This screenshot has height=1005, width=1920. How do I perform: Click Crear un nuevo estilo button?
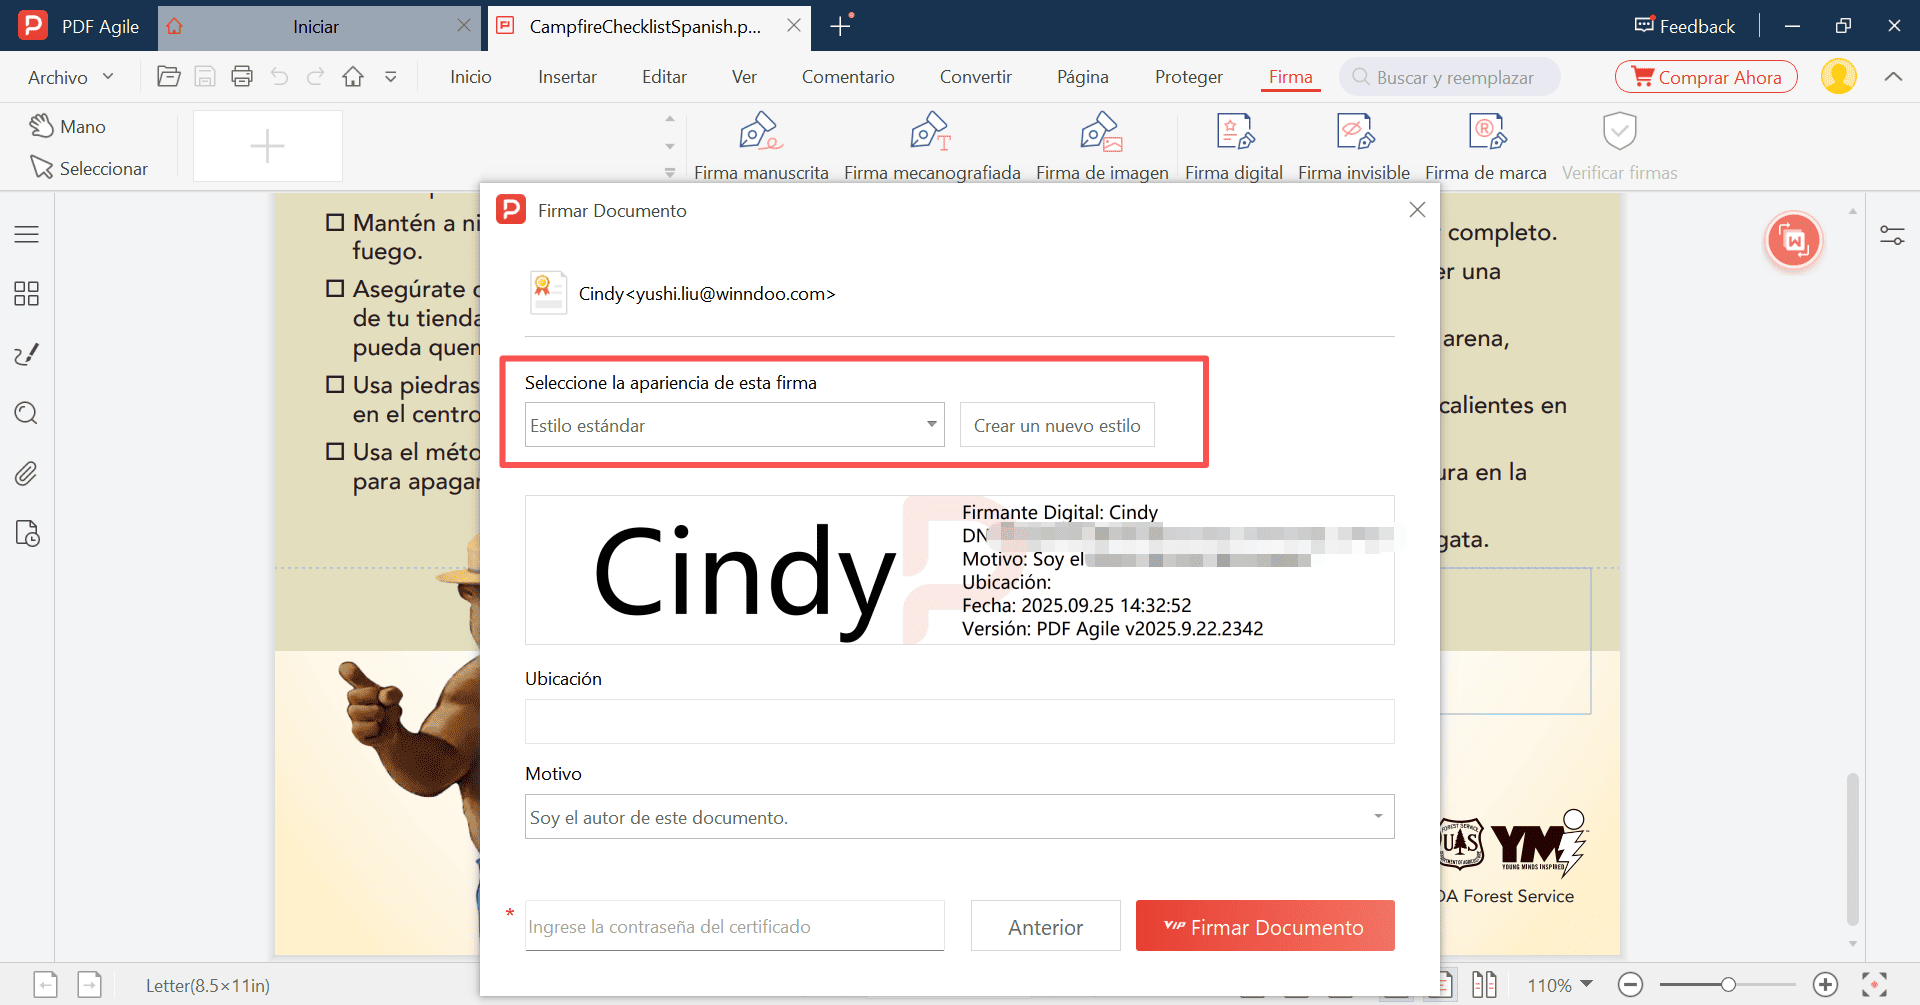point(1057,425)
